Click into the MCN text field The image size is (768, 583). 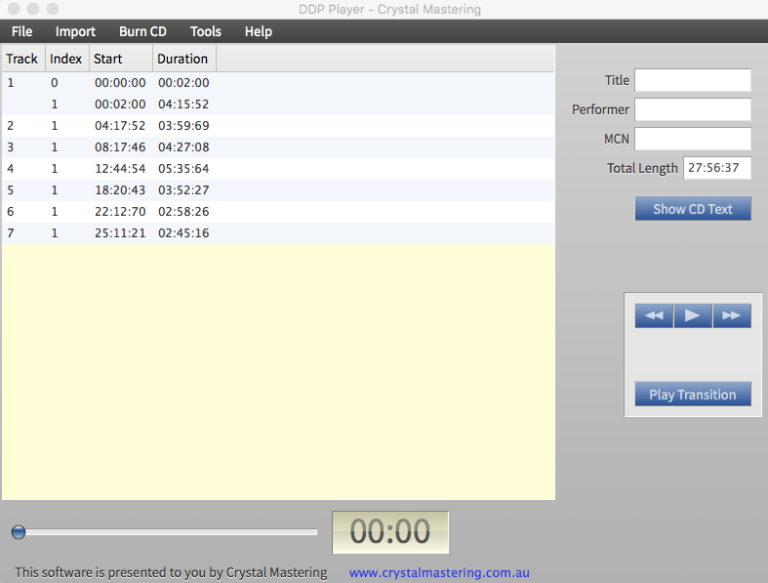tap(692, 138)
